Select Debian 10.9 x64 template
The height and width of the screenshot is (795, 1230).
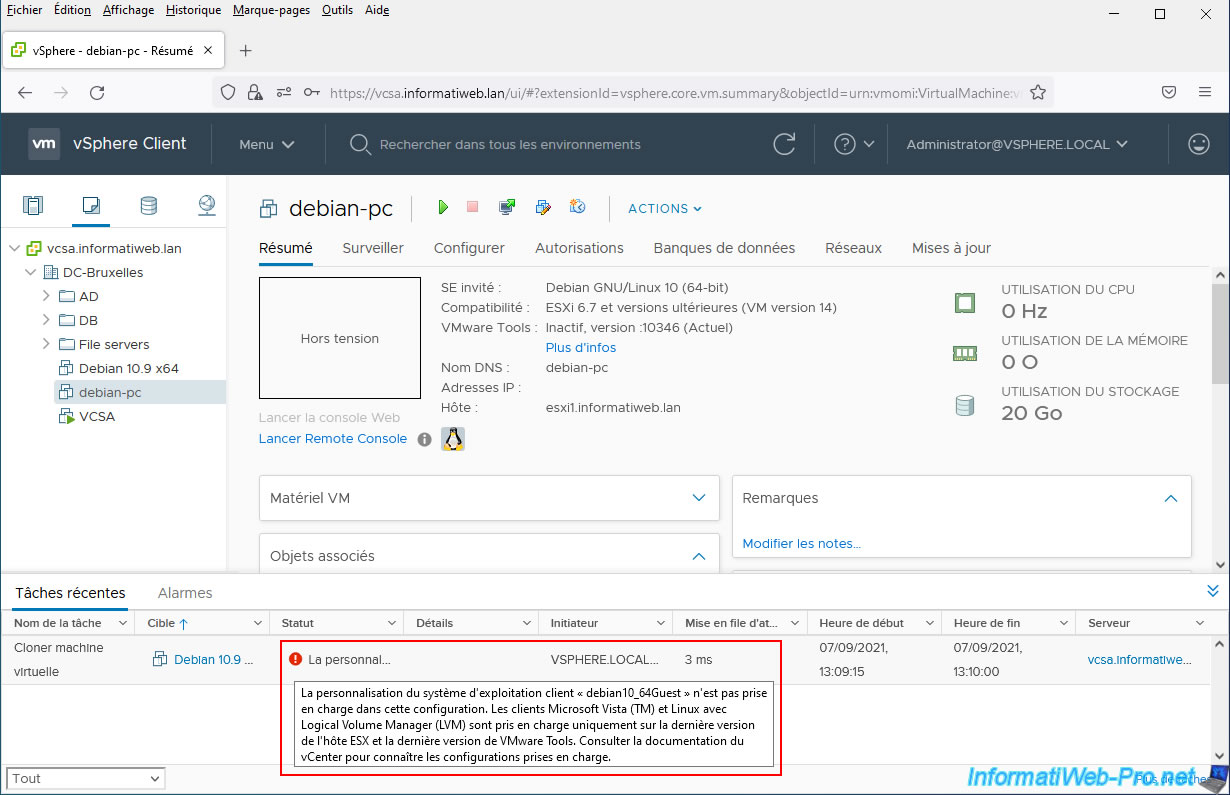(129, 368)
